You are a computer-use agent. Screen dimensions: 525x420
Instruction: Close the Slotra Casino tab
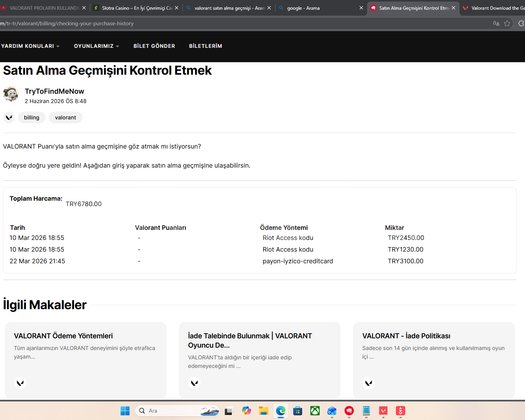[x=176, y=8]
